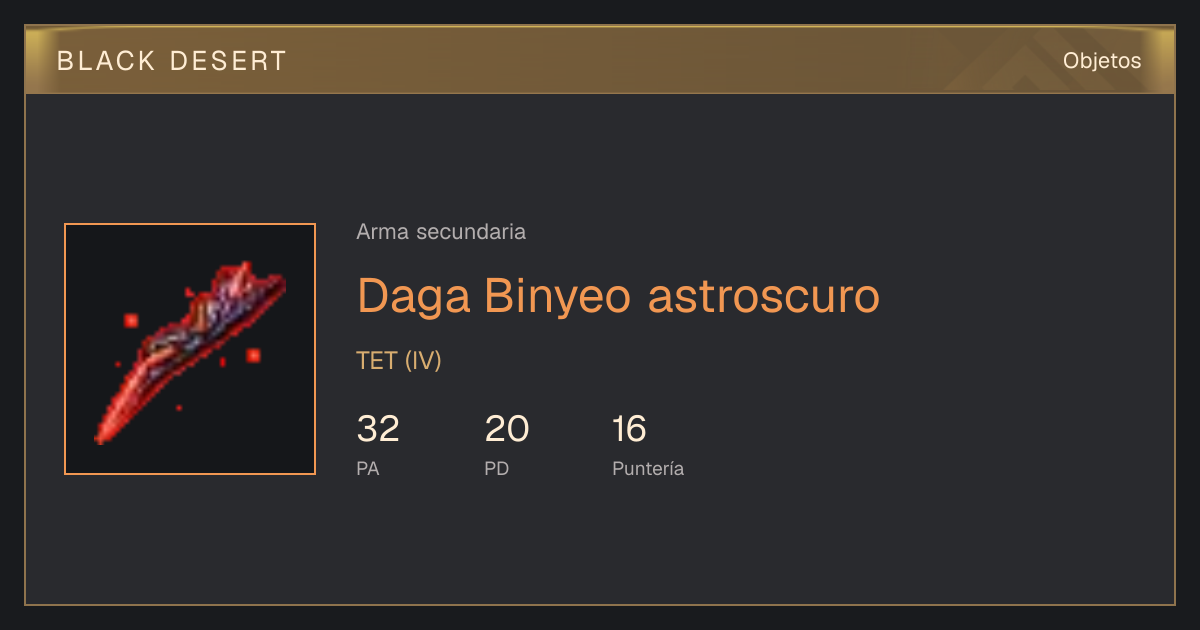Click the PA value 32
This screenshot has height=630, width=1200.
pos(378,429)
